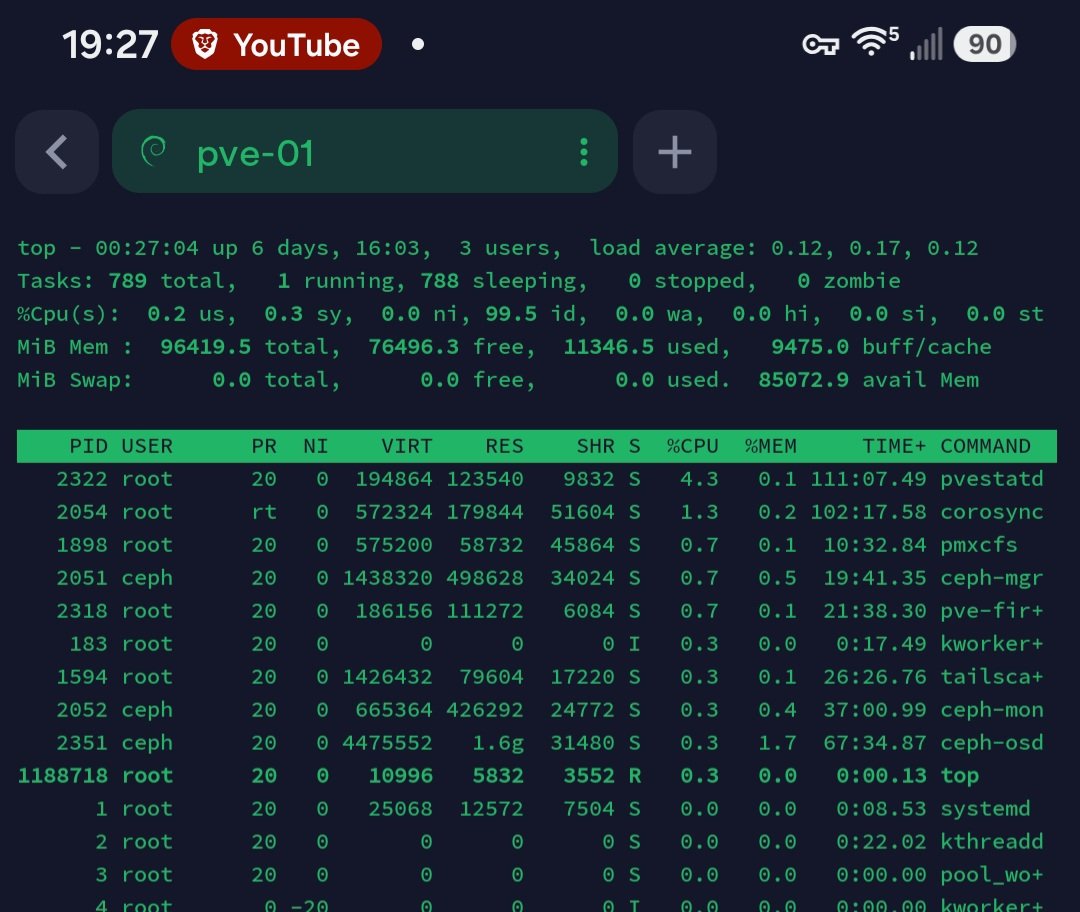Tap the tailsca+ process name

[x=992, y=676]
